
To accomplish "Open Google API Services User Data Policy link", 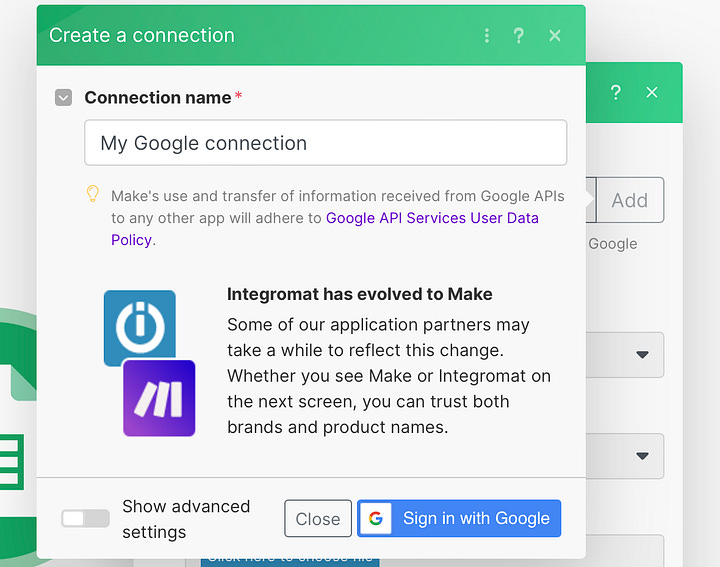I will click(x=325, y=229).
